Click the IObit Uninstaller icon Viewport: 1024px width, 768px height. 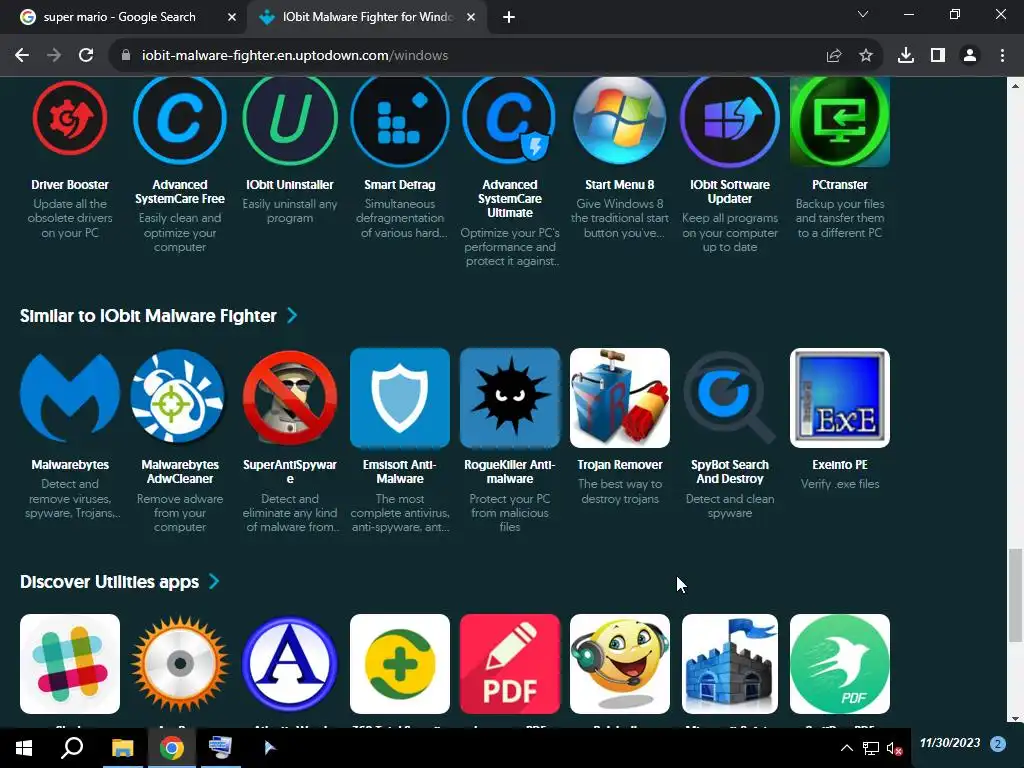(290, 118)
